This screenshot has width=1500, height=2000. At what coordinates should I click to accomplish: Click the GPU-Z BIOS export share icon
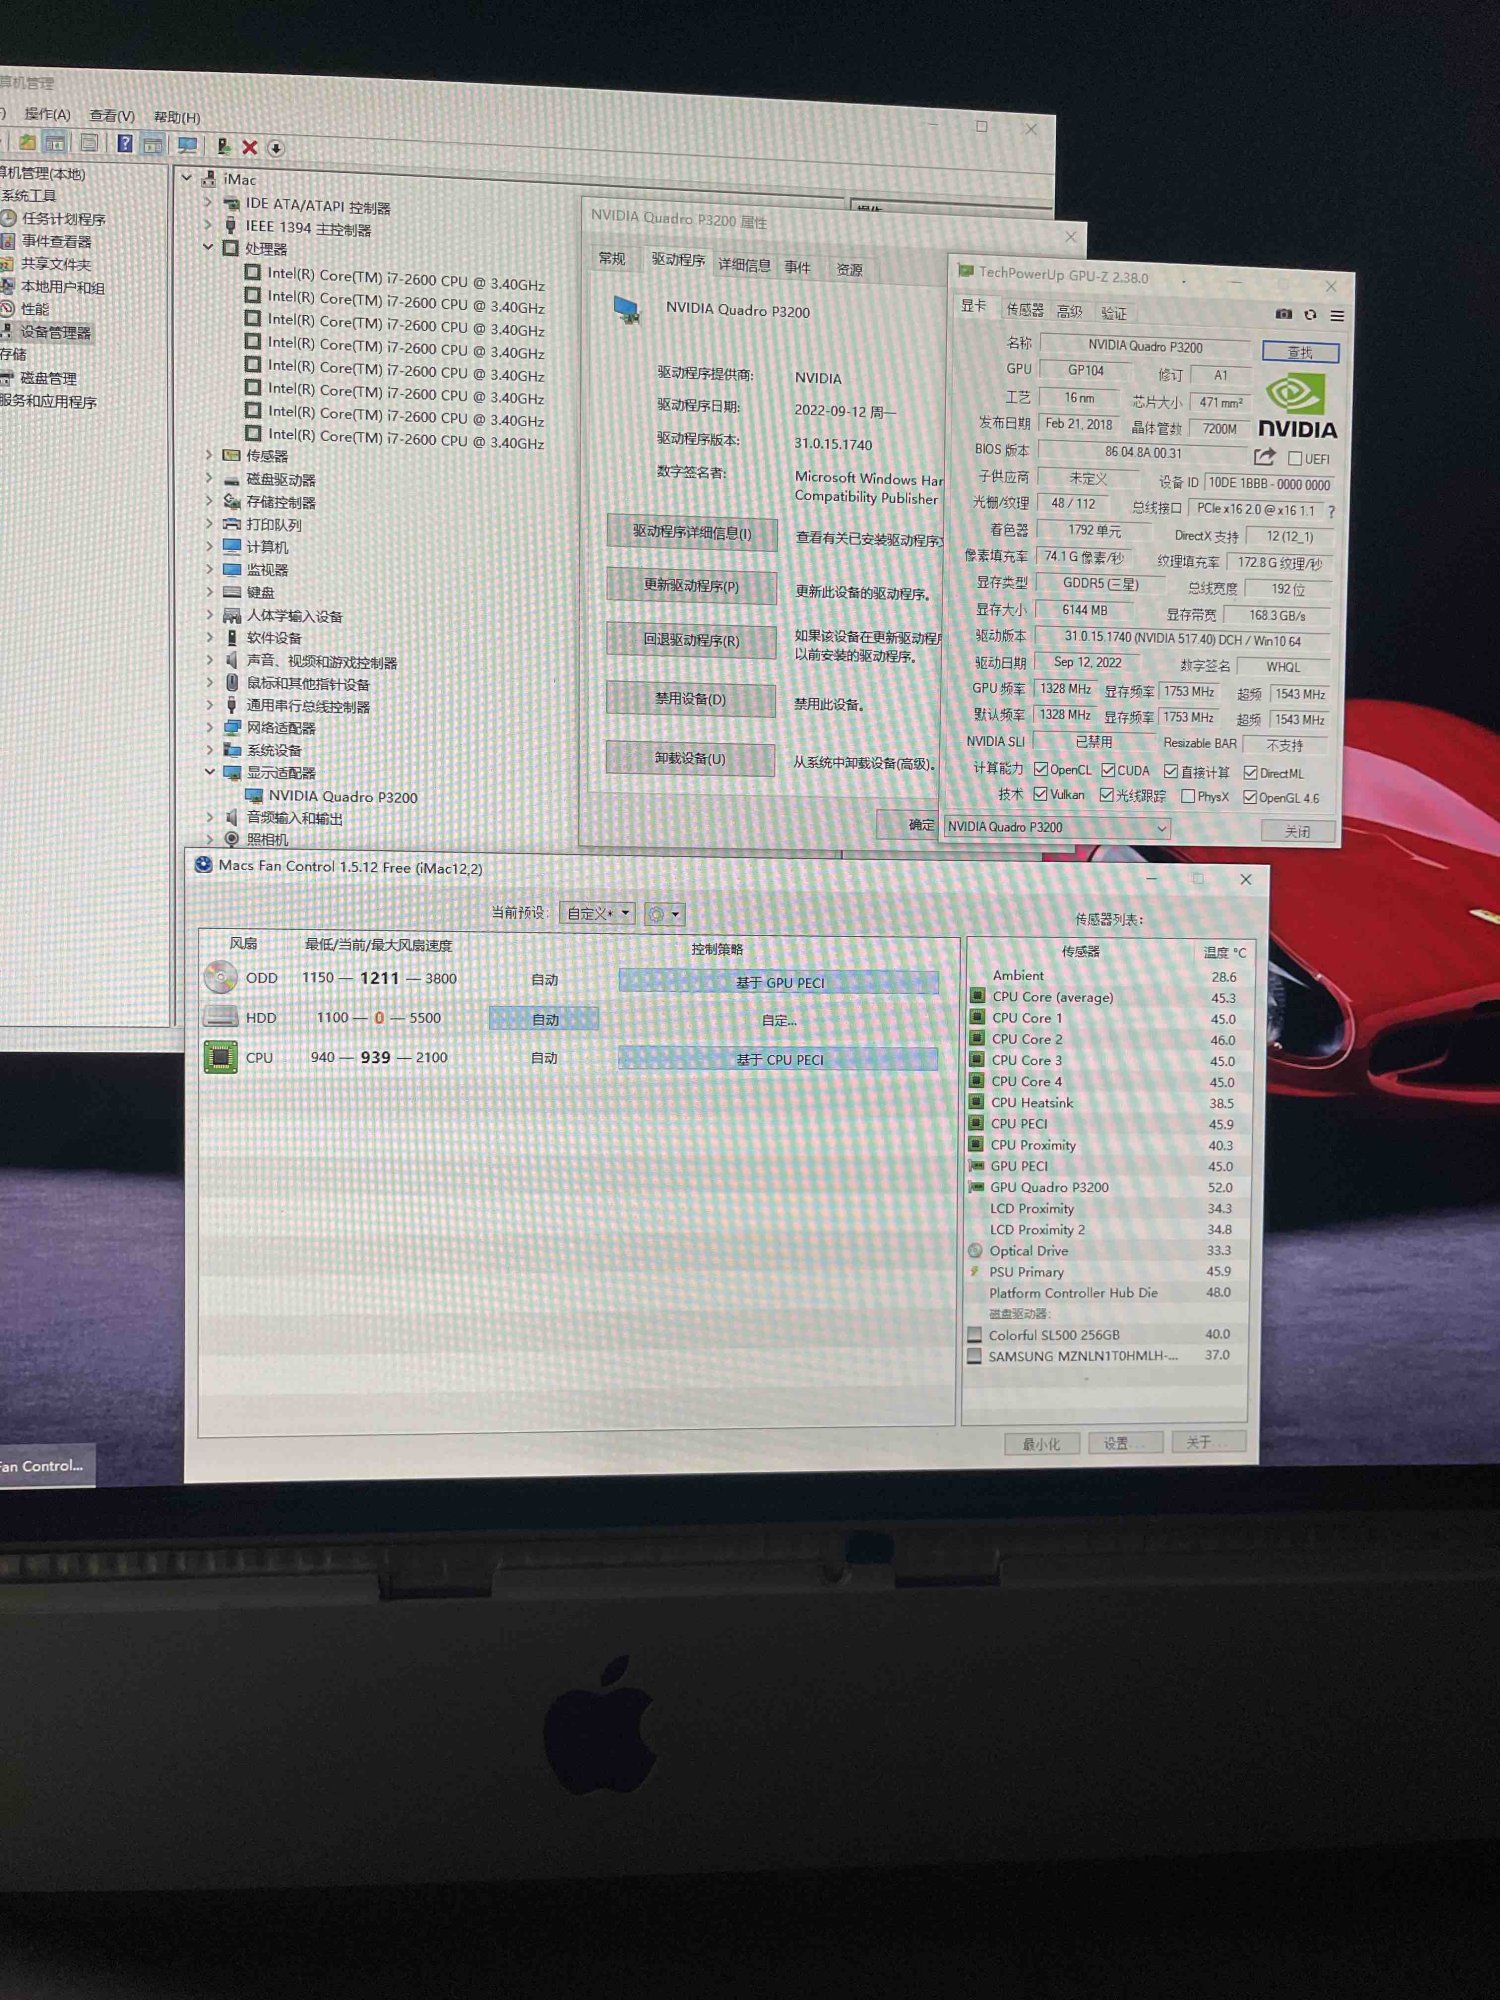tap(1264, 456)
